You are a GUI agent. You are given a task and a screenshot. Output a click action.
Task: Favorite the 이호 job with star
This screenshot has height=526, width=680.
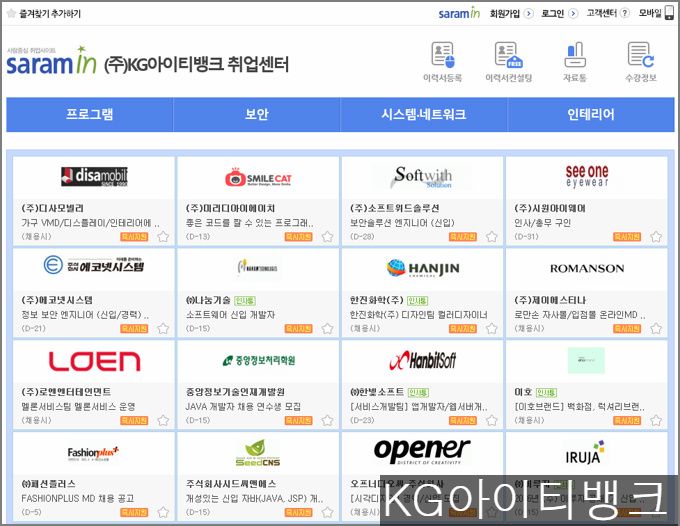pyautogui.click(x=656, y=421)
